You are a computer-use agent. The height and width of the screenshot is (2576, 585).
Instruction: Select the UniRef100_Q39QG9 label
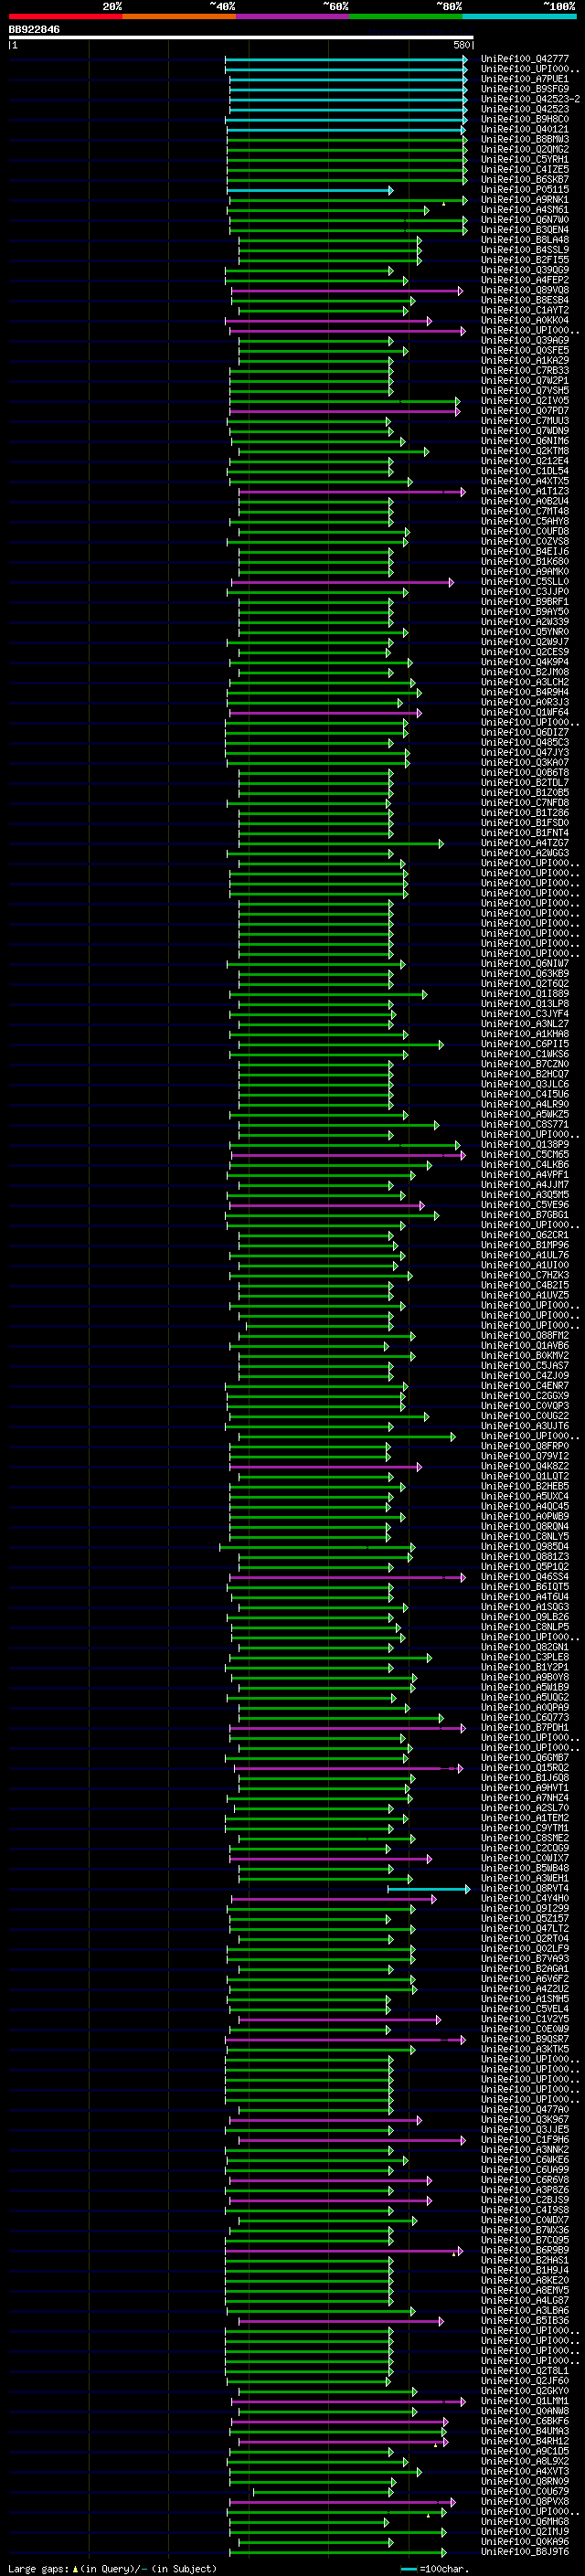[525, 270]
